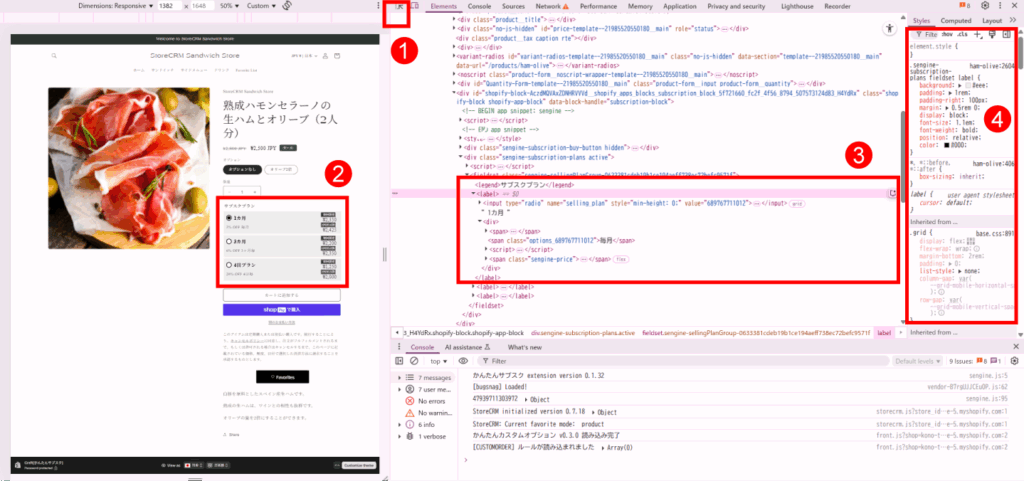
Task: Click the label breadcrumb item
Action: (884, 333)
